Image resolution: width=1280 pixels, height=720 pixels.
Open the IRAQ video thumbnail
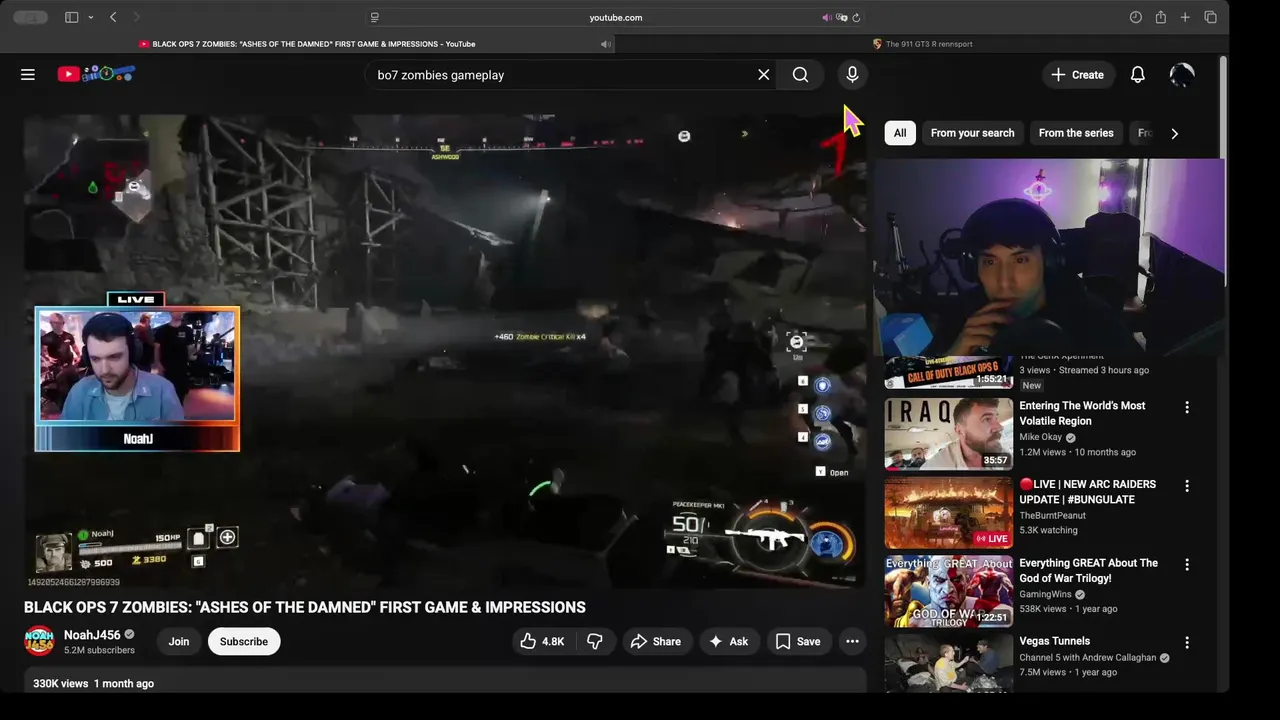(948, 434)
